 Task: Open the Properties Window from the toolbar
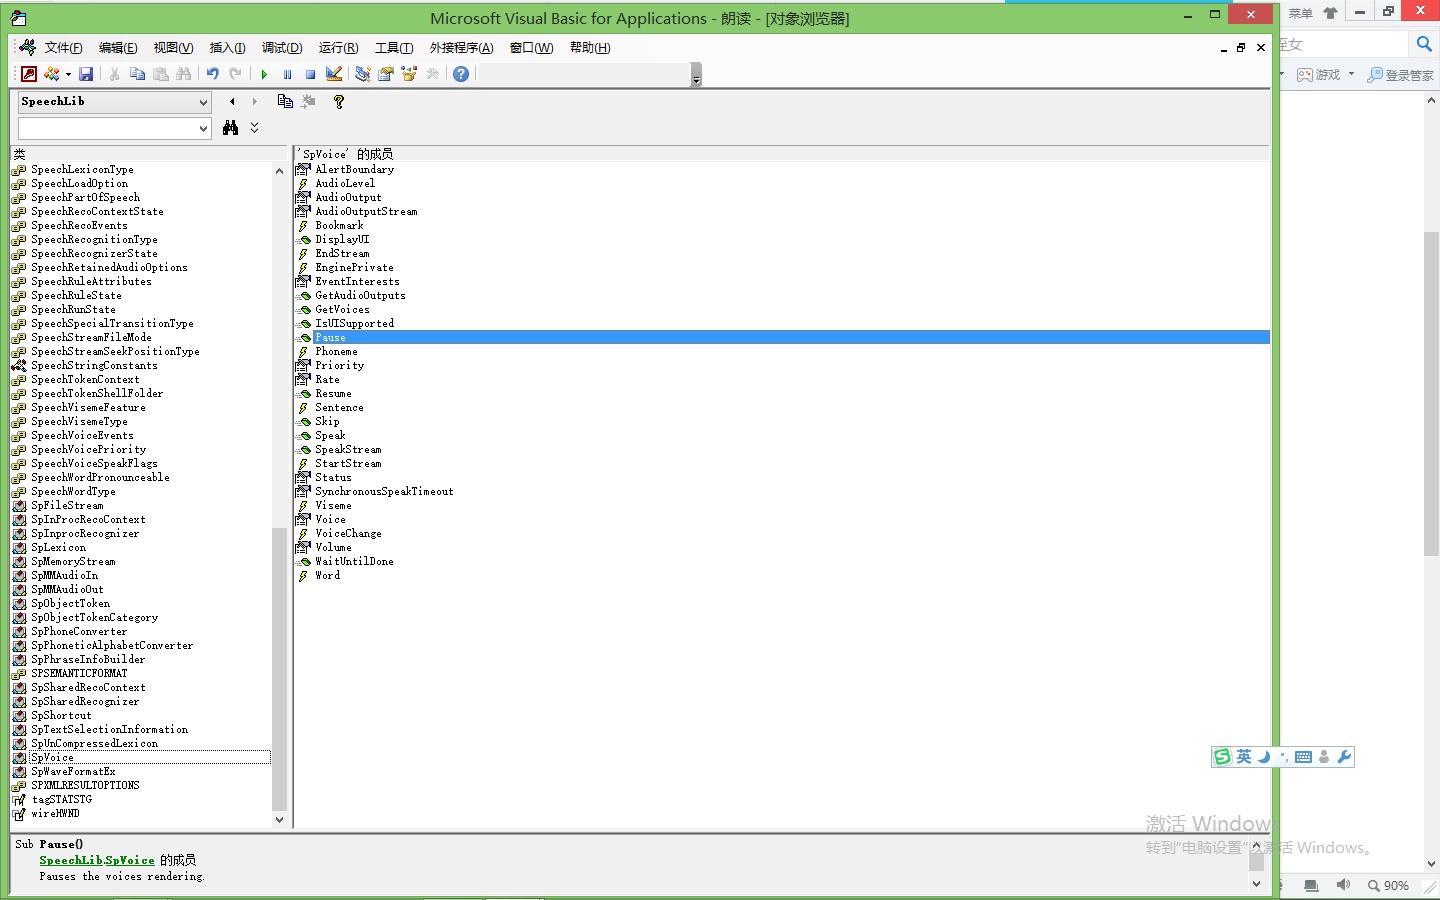385,74
